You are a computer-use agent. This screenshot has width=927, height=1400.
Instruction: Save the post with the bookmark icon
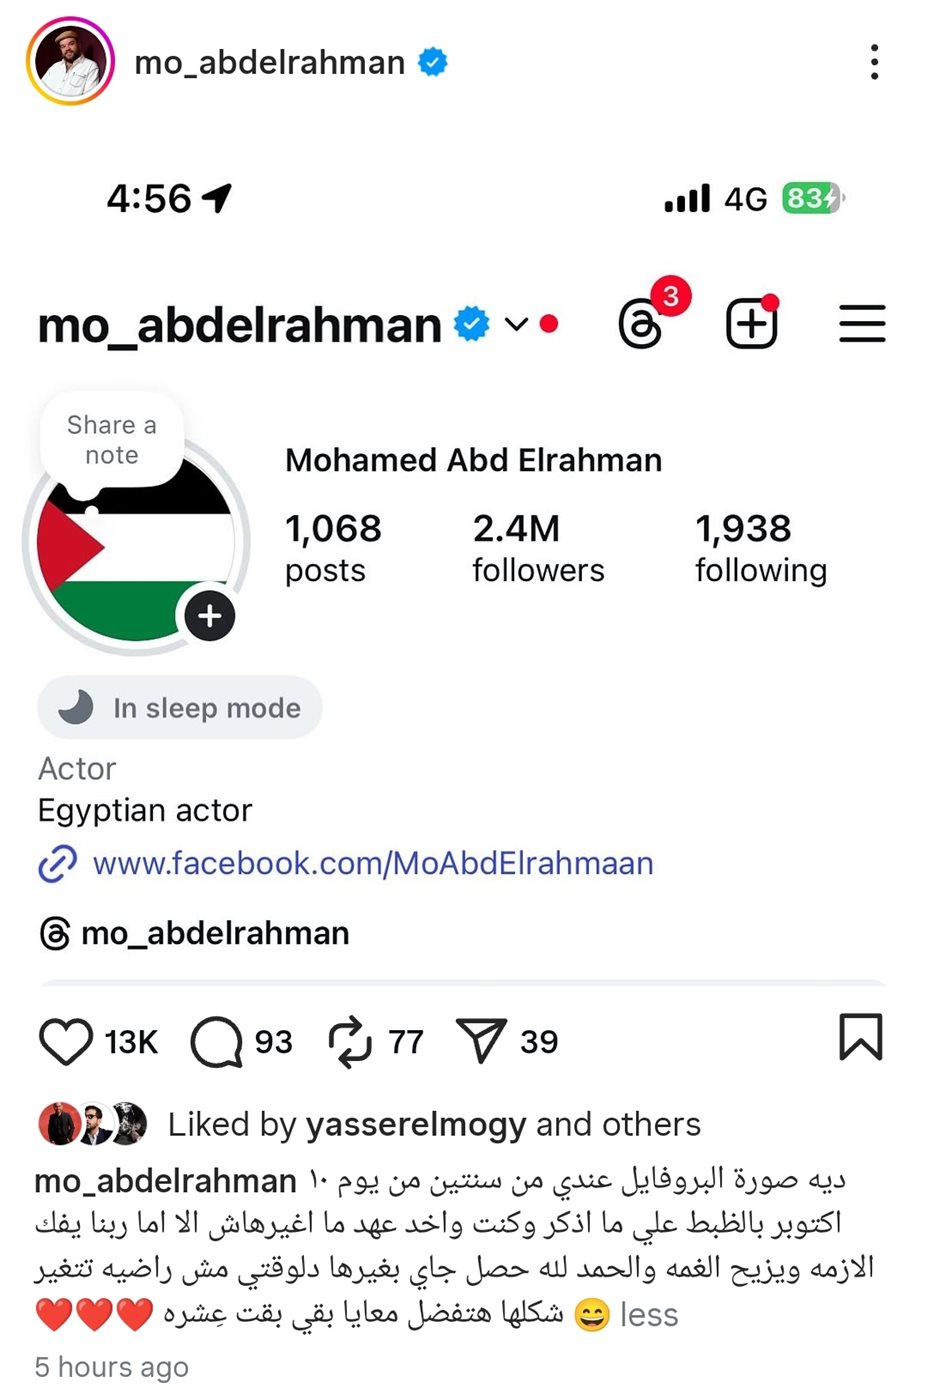click(x=860, y=1037)
